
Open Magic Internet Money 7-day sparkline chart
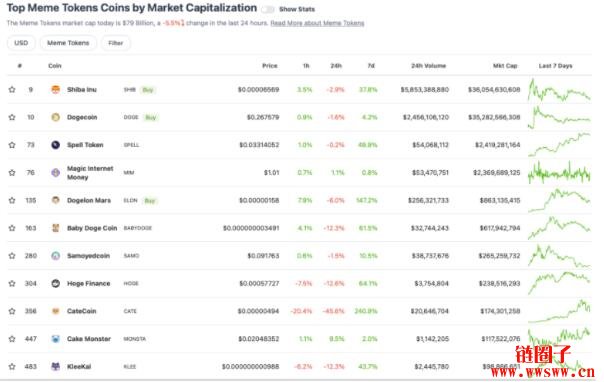click(559, 173)
